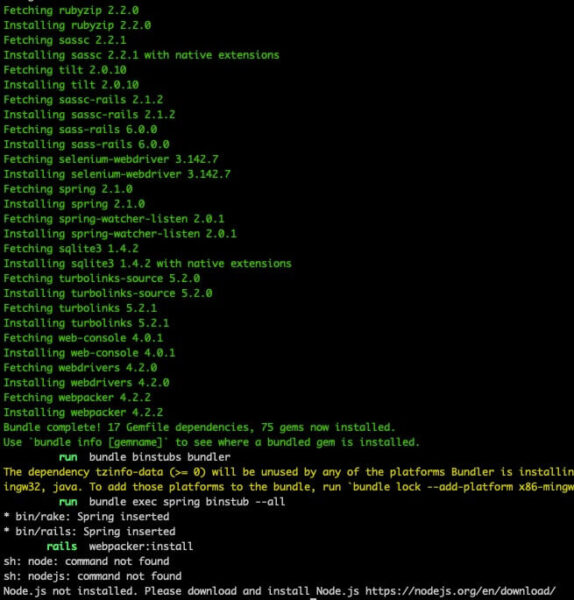Click 'sh: node: command not found' line
574x600 pixels.
click(86, 562)
